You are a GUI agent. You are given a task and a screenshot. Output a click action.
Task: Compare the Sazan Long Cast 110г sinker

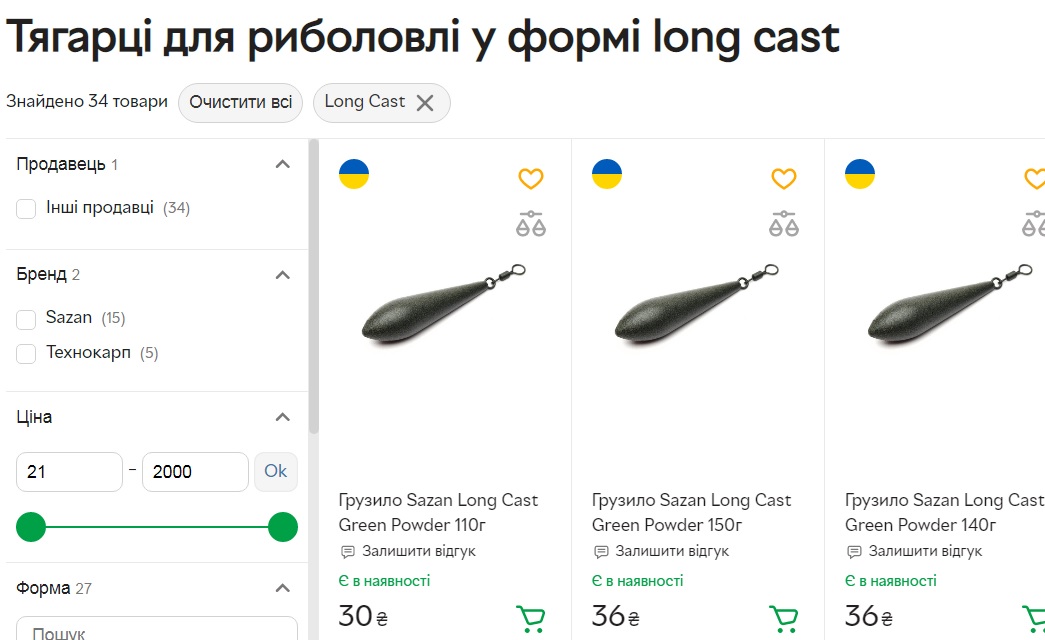[530, 223]
